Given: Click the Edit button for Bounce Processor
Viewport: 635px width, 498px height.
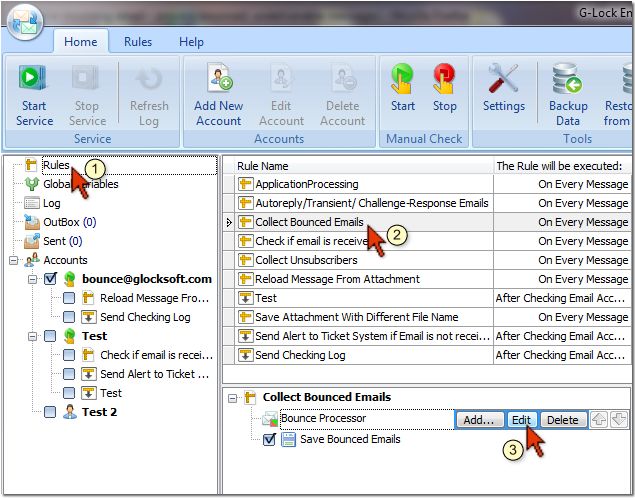Looking at the screenshot, I should coord(522,420).
